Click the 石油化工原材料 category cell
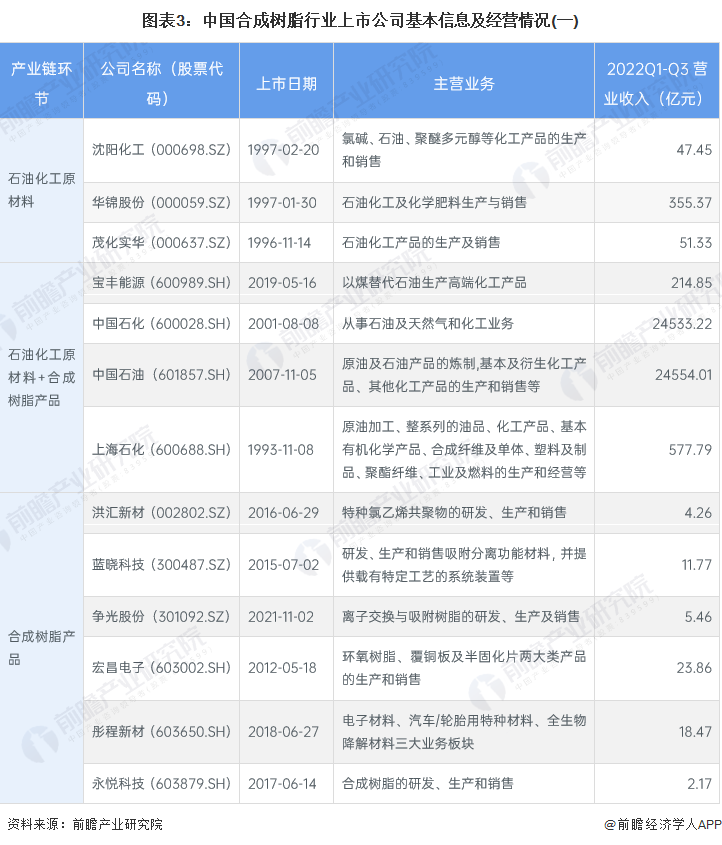This screenshot has width=722, height=845. click(41, 190)
